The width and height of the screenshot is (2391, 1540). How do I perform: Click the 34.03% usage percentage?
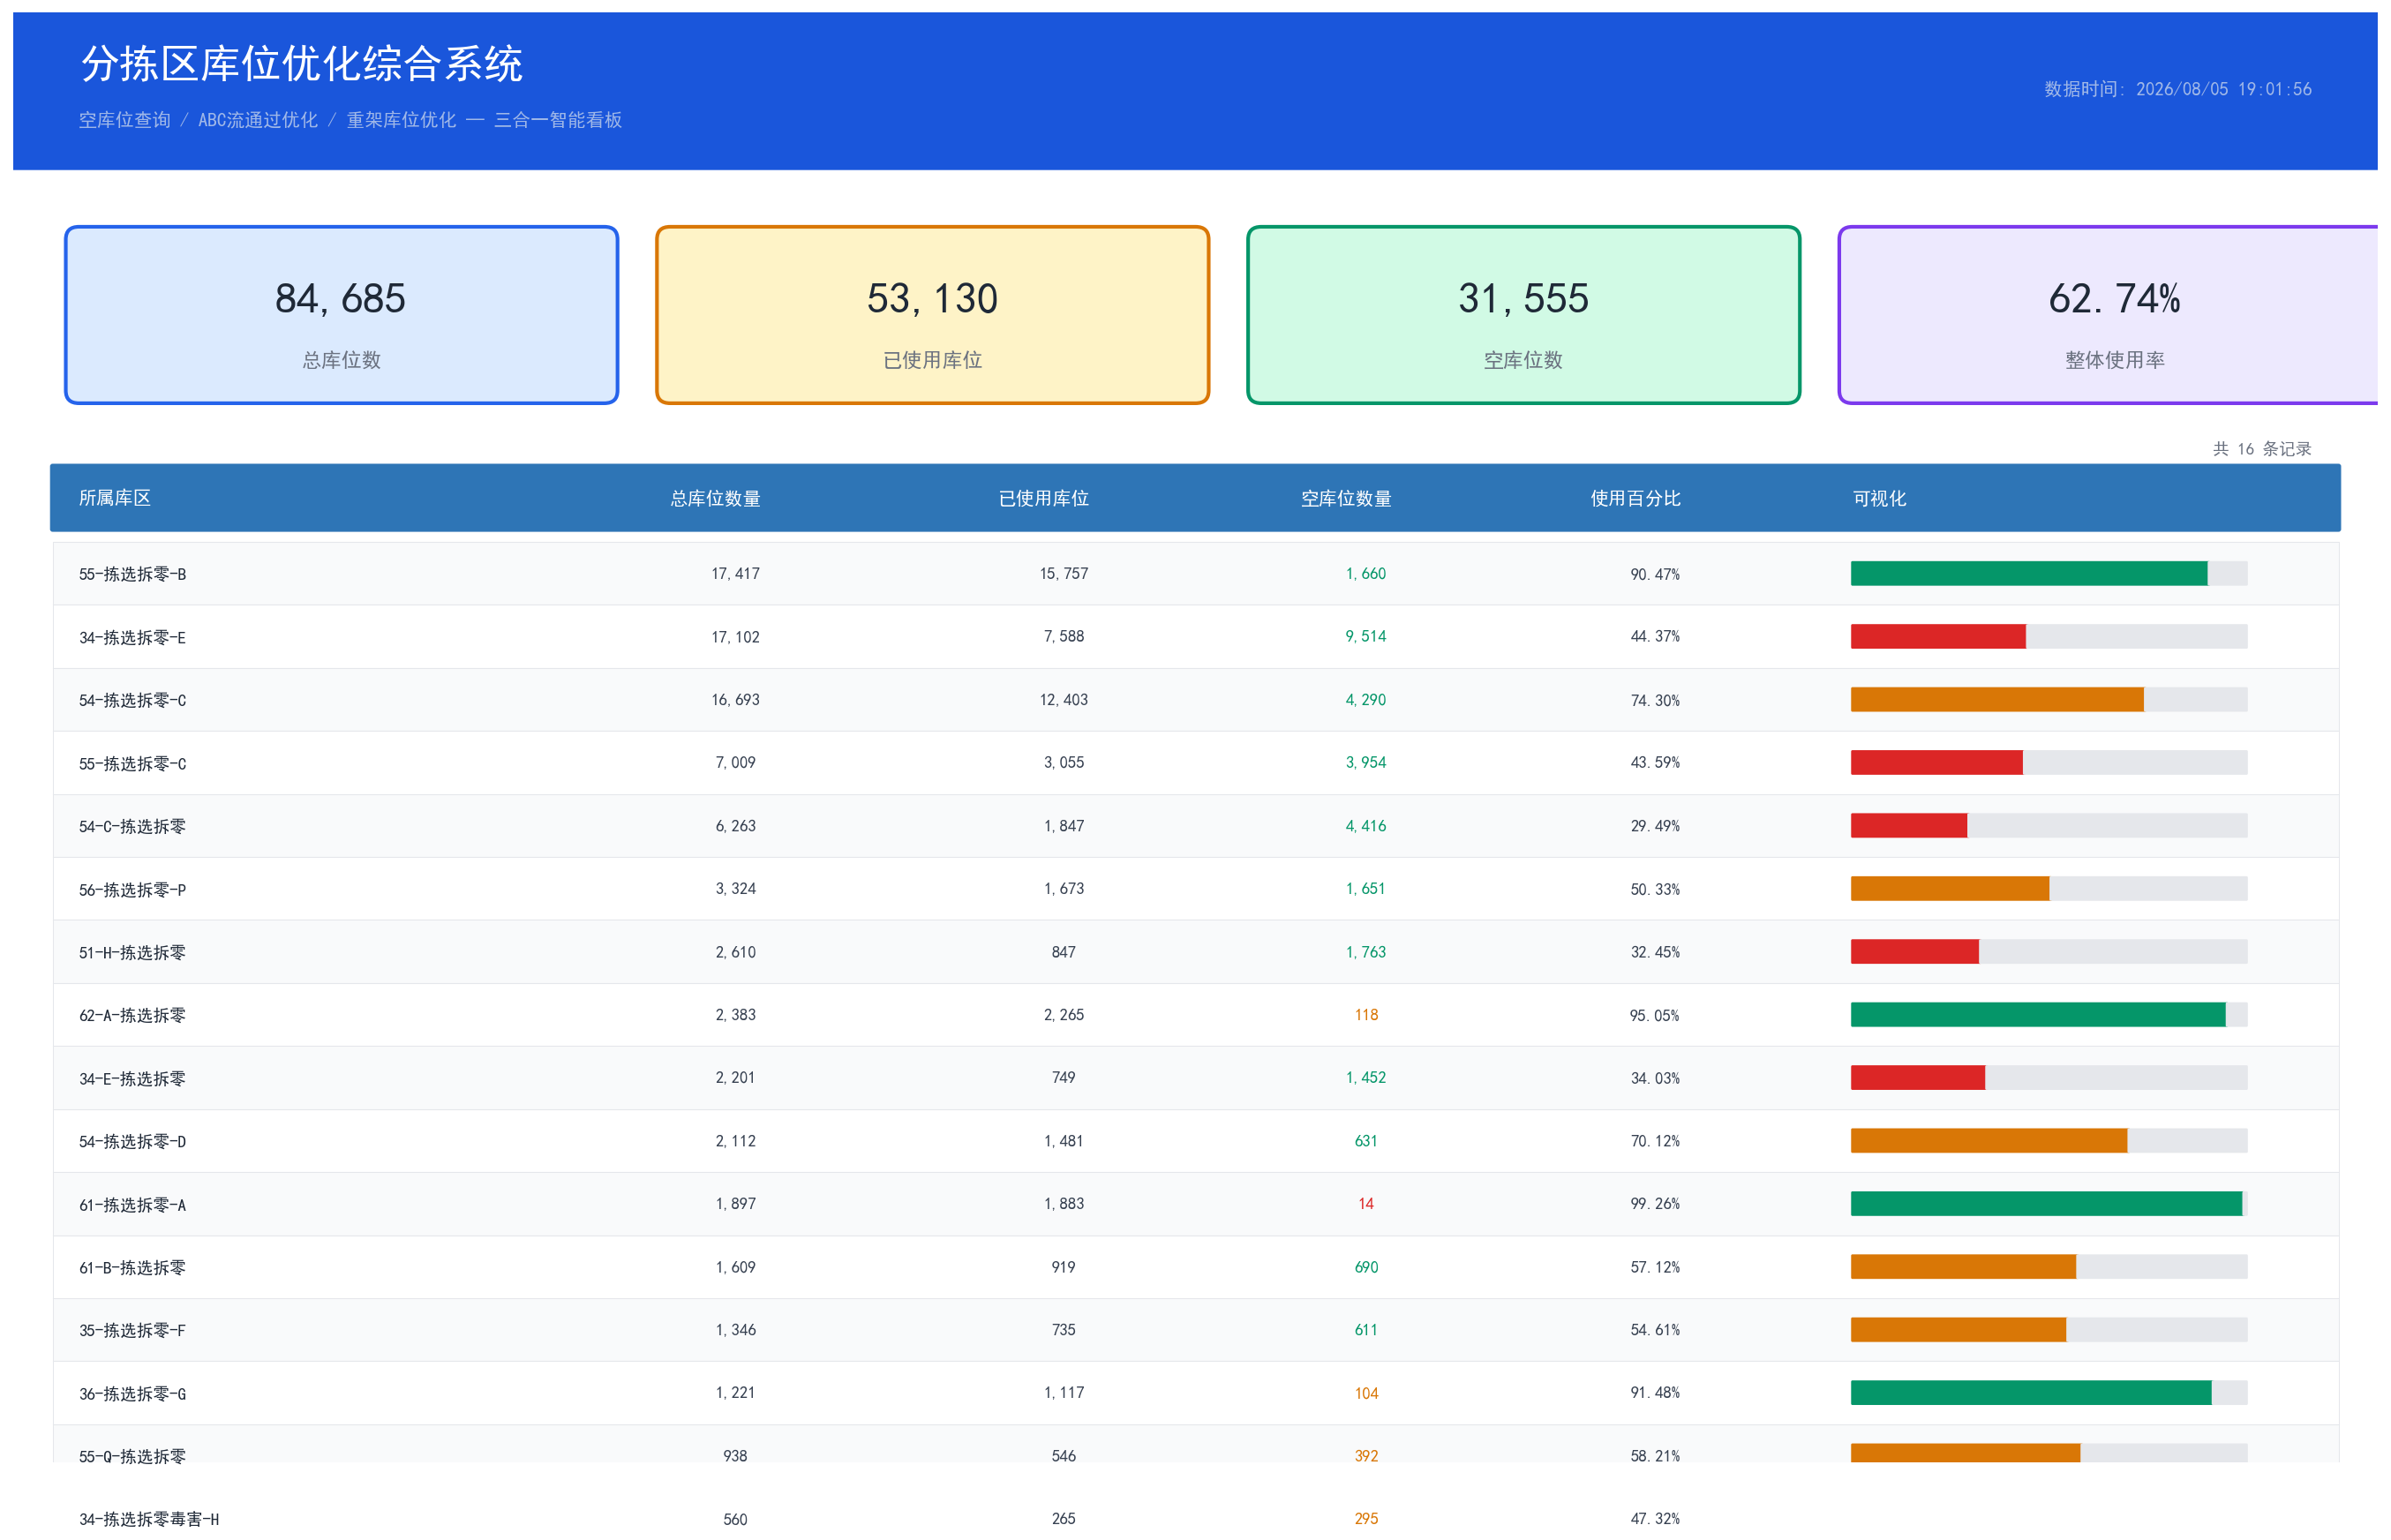tap(1655, 1078)
